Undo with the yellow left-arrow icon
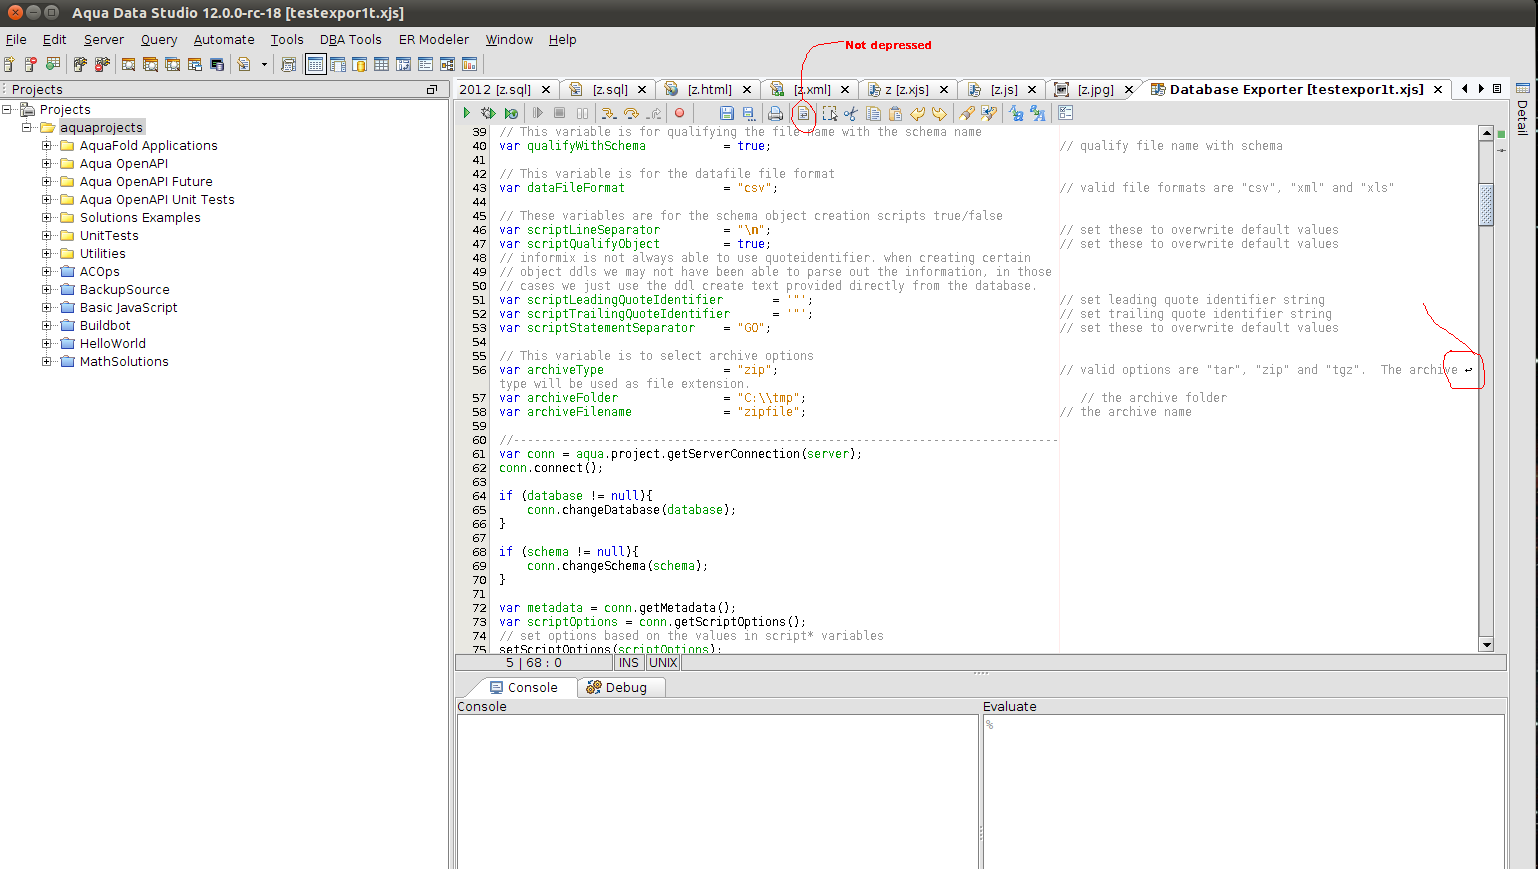The width and height of the screenshot is (1538, 869). click(x=917, y=113)
